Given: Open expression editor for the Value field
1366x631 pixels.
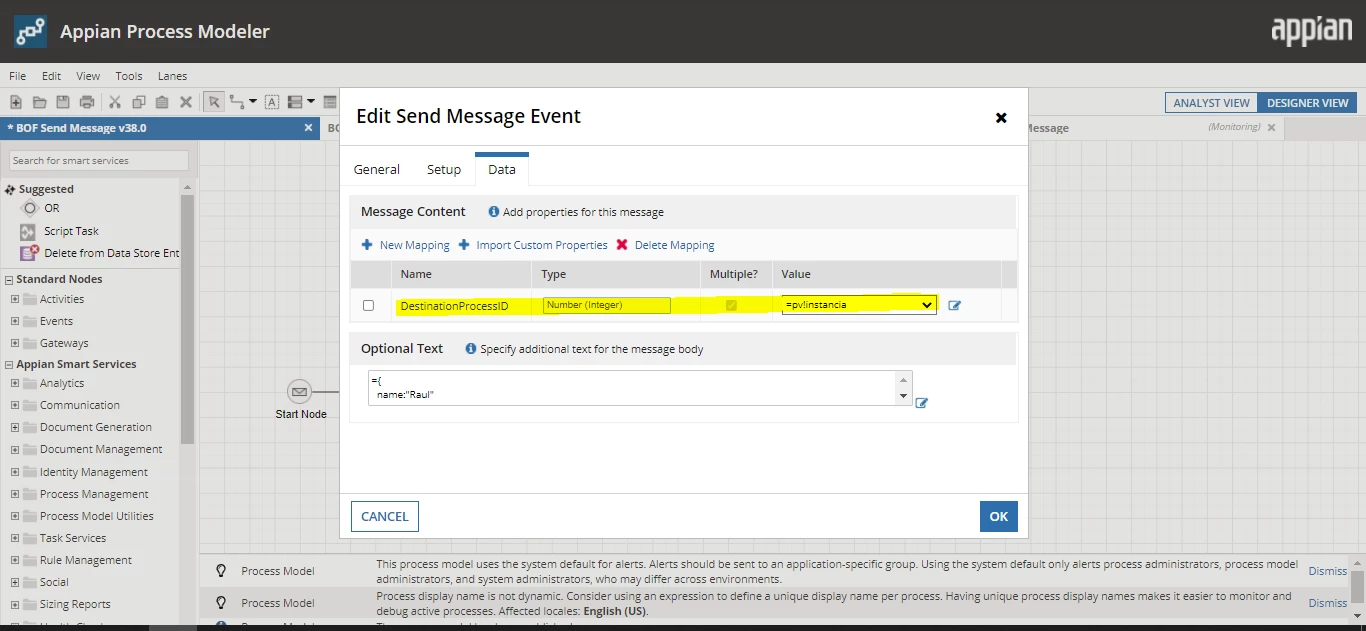Looking at the screenshot, I should click(x=954, y=305).
